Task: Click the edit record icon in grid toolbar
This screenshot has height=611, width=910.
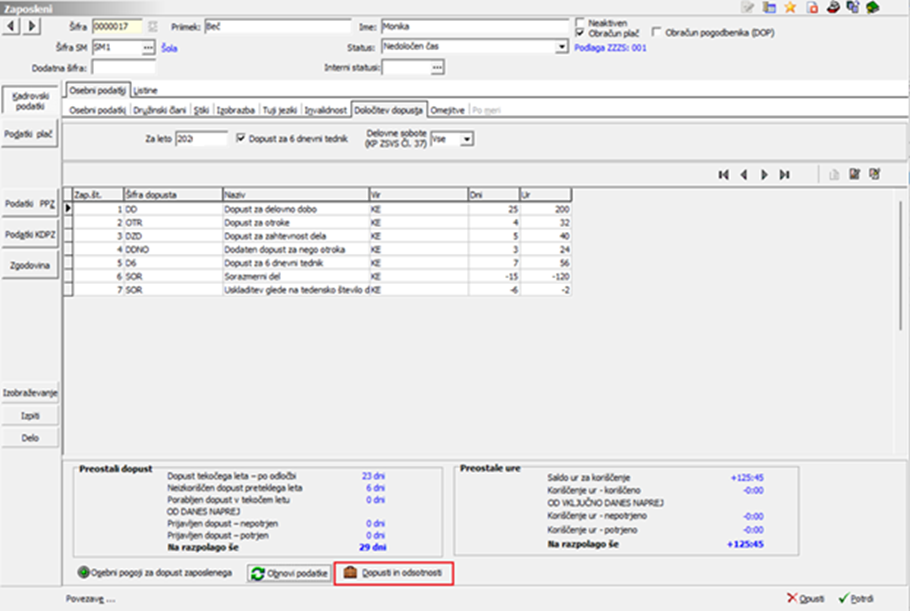Action: [854, 174]
